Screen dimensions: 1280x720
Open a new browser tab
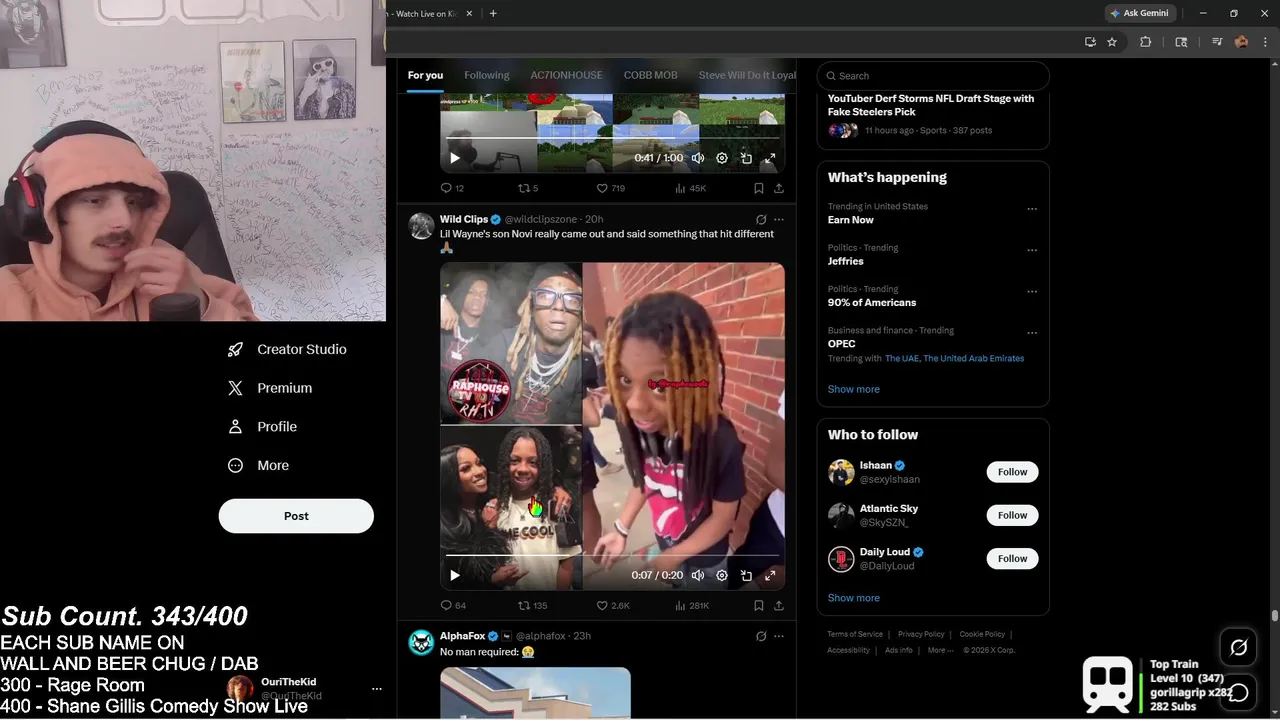pyautogui.click(x=493, y=13)
